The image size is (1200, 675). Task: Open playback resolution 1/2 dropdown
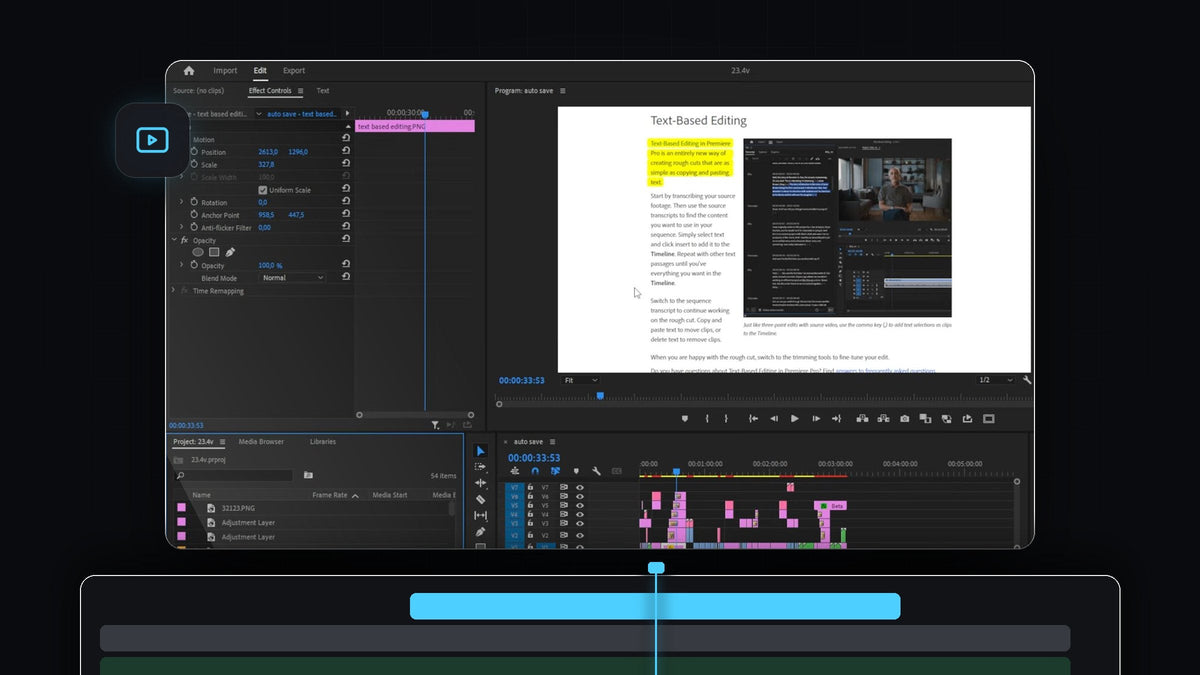pos(994,380)
